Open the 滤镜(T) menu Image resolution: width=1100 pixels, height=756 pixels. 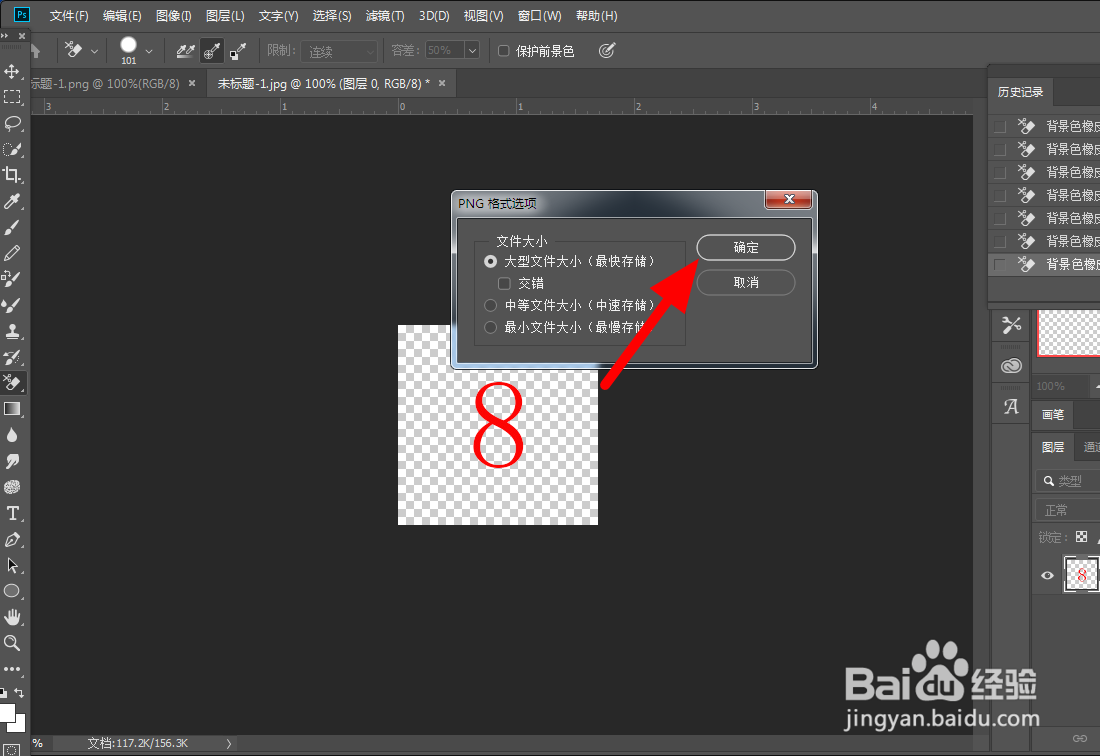pos(385,15)
